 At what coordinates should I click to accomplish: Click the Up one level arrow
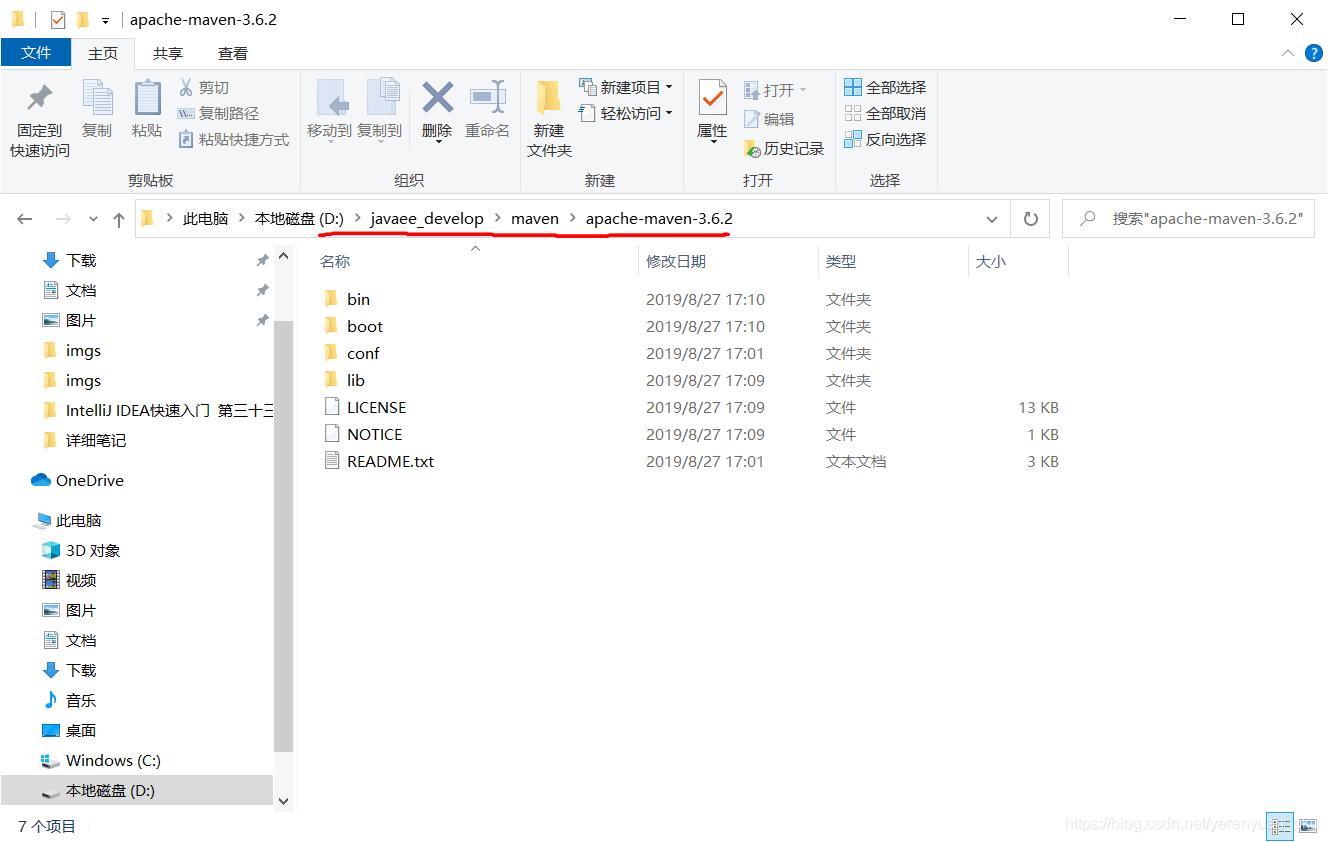[119, 219]
